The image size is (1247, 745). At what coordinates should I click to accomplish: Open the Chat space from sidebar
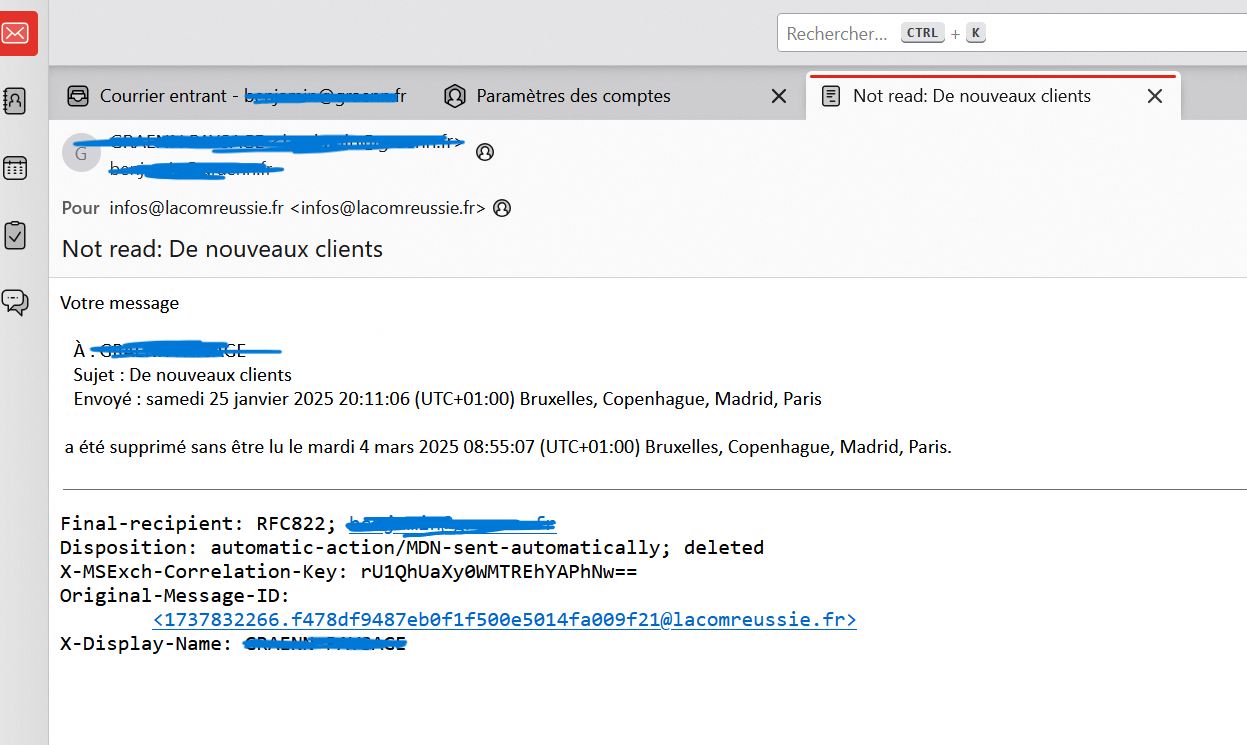16,302
